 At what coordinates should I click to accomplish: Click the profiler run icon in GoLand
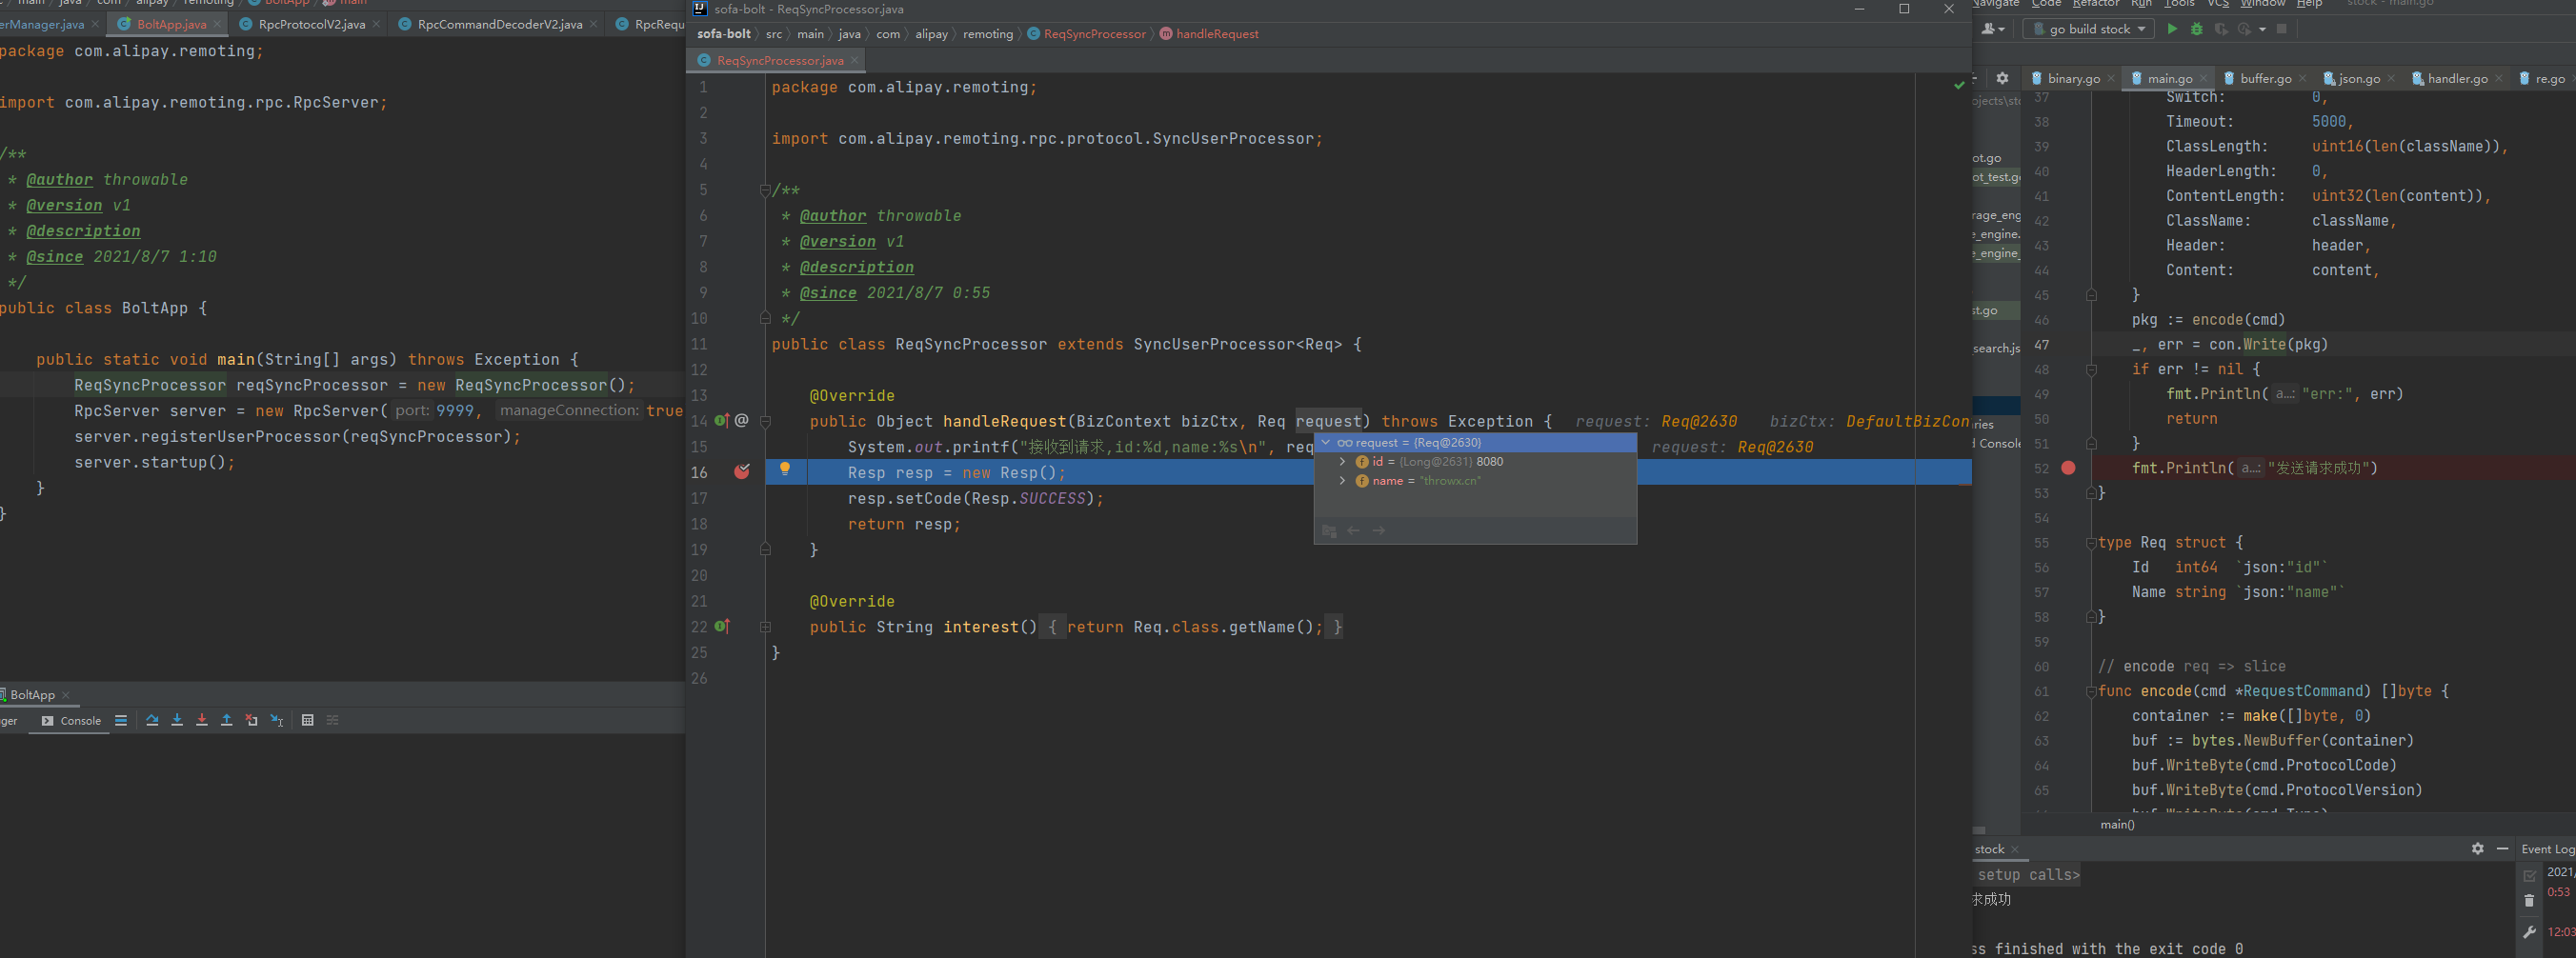(x=2245, y=29)
